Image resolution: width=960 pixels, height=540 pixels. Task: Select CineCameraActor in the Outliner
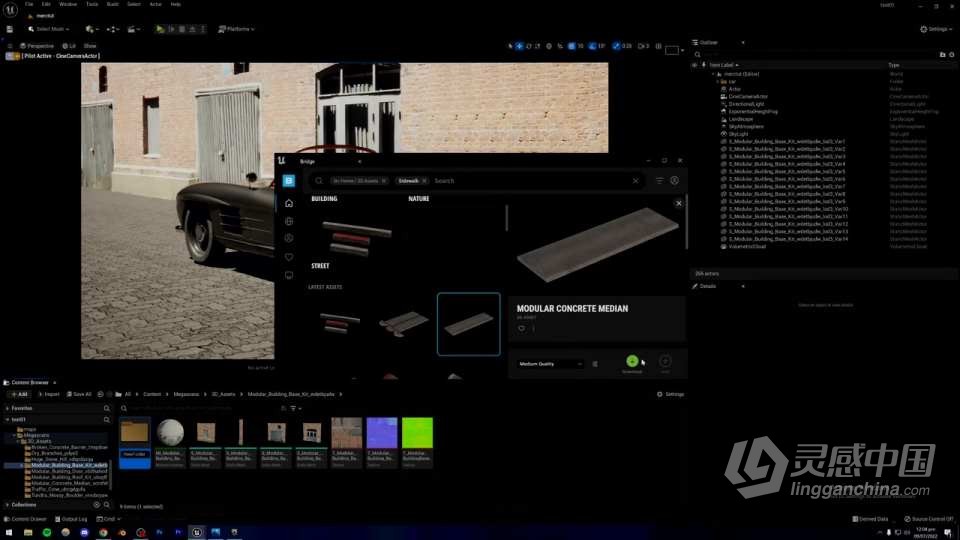coord(748,97)
